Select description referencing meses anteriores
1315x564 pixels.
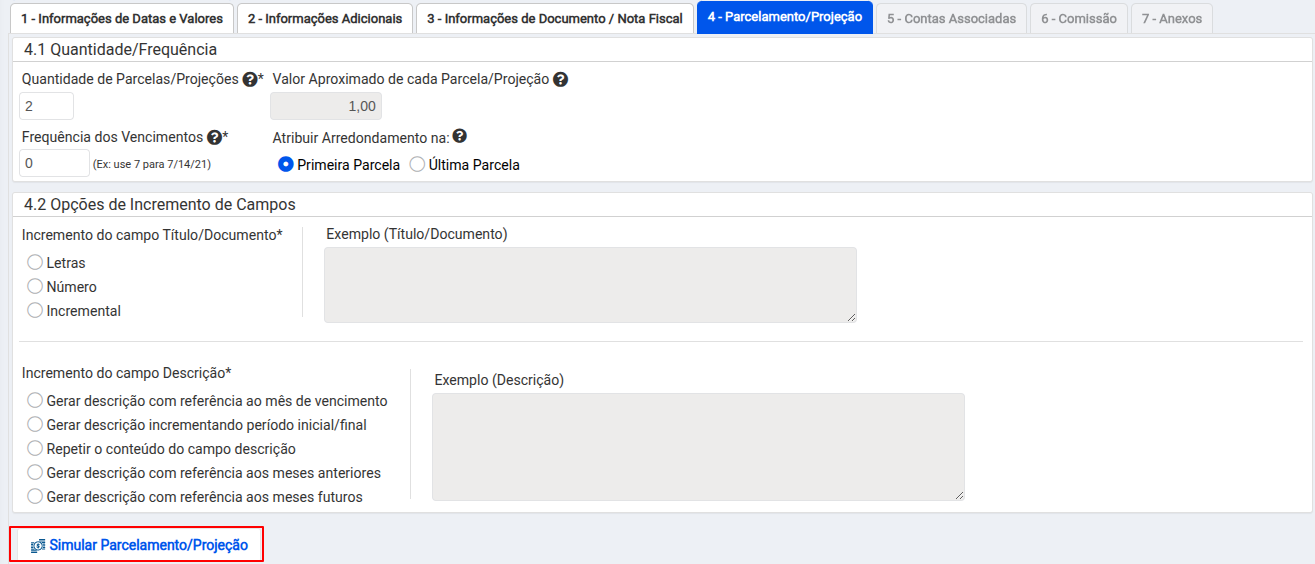pyautogui.click(x=35, y=473)
